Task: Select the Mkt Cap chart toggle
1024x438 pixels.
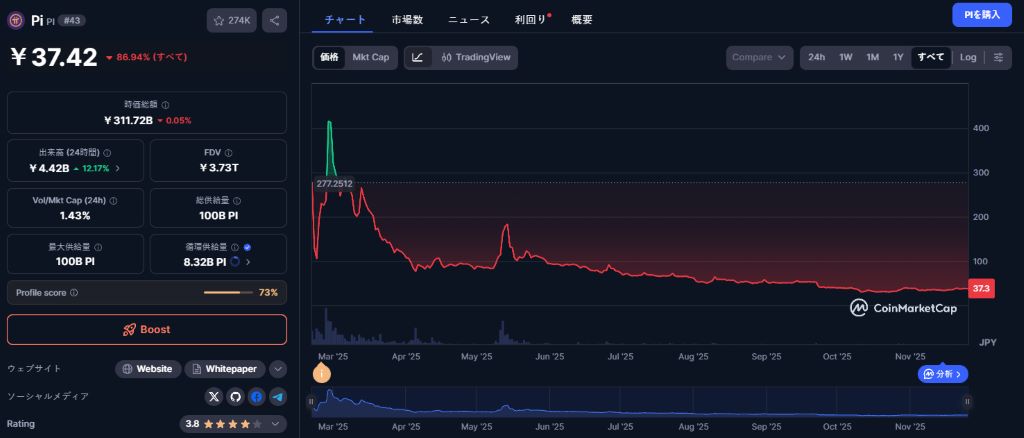Action: [371, 57]
